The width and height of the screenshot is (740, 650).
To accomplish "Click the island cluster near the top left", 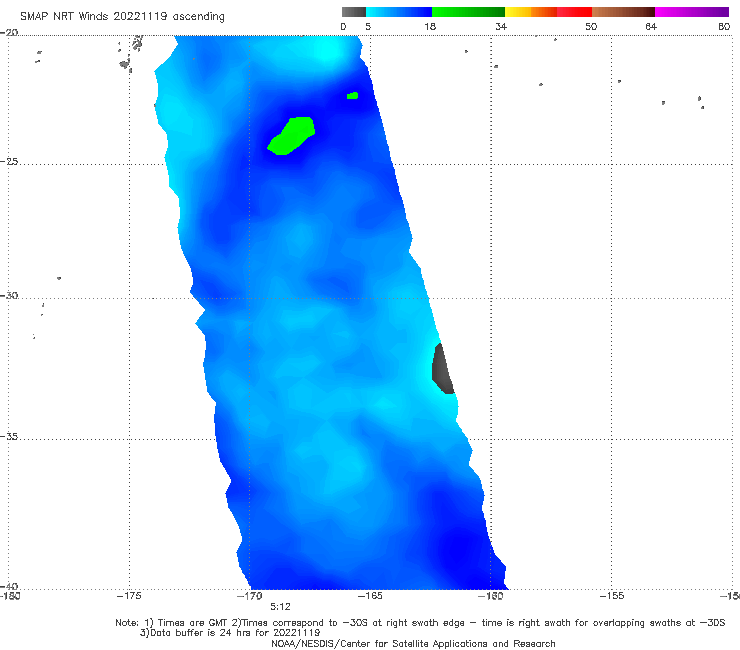I will tap(131, 53).
